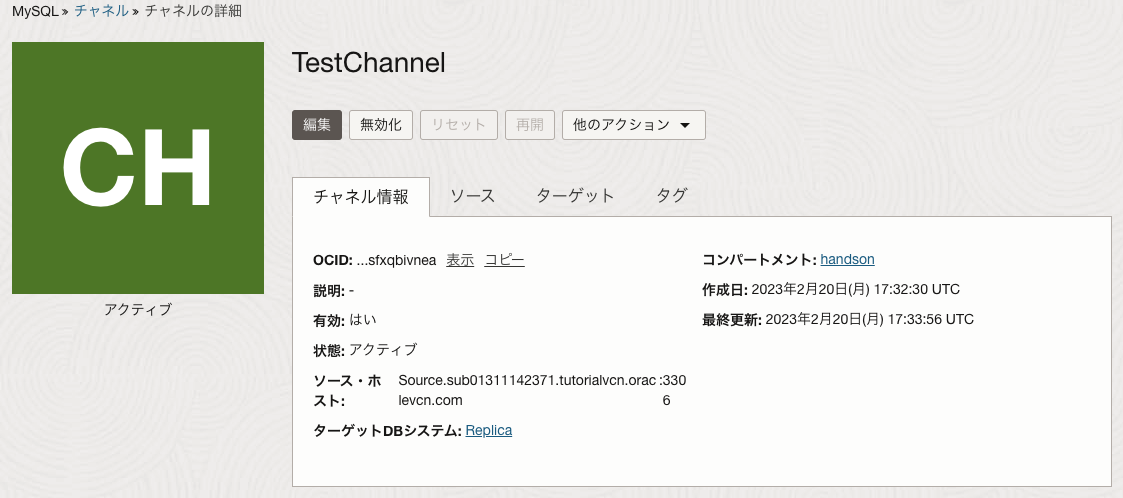This screenshot has width=1123, height=498.
Task: Click the truncated OCID value
Action: click(397, 260)
